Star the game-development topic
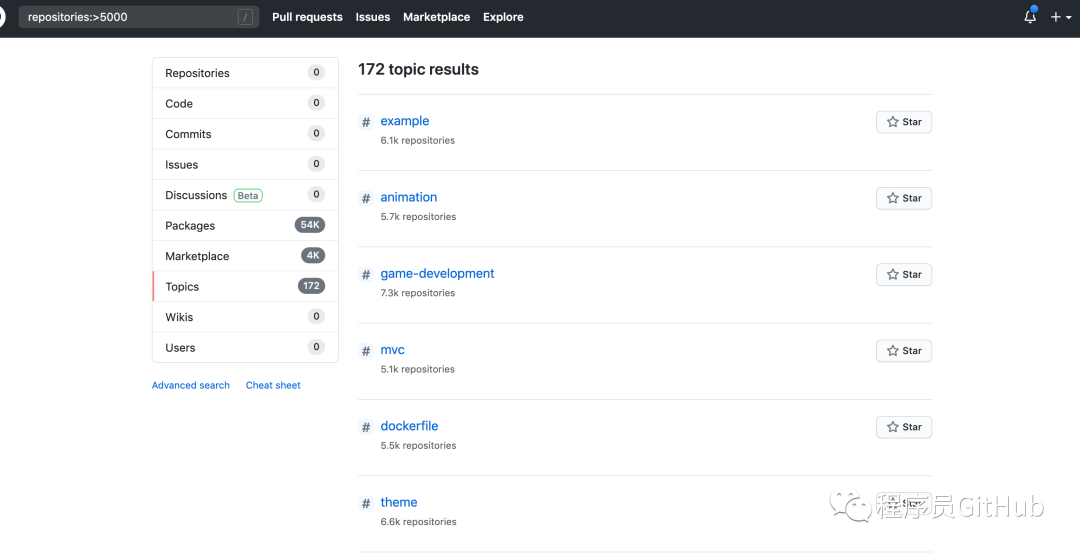Viewport: 1080px width, 554px height. tap(904, 274)
